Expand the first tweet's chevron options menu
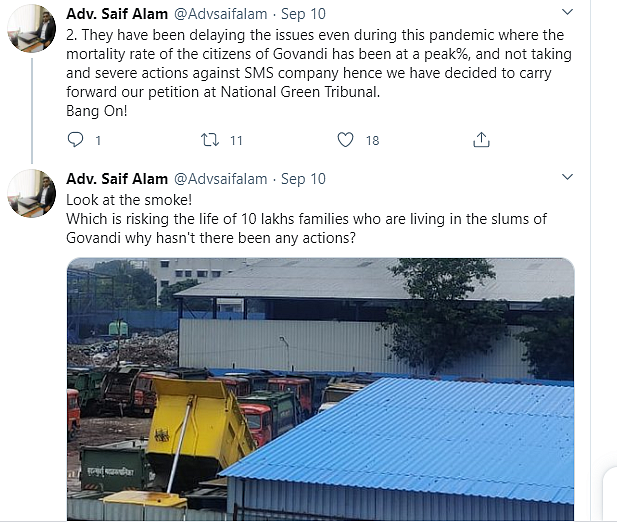The height and width of the screenshot is (522, 617). coord(567,12)
